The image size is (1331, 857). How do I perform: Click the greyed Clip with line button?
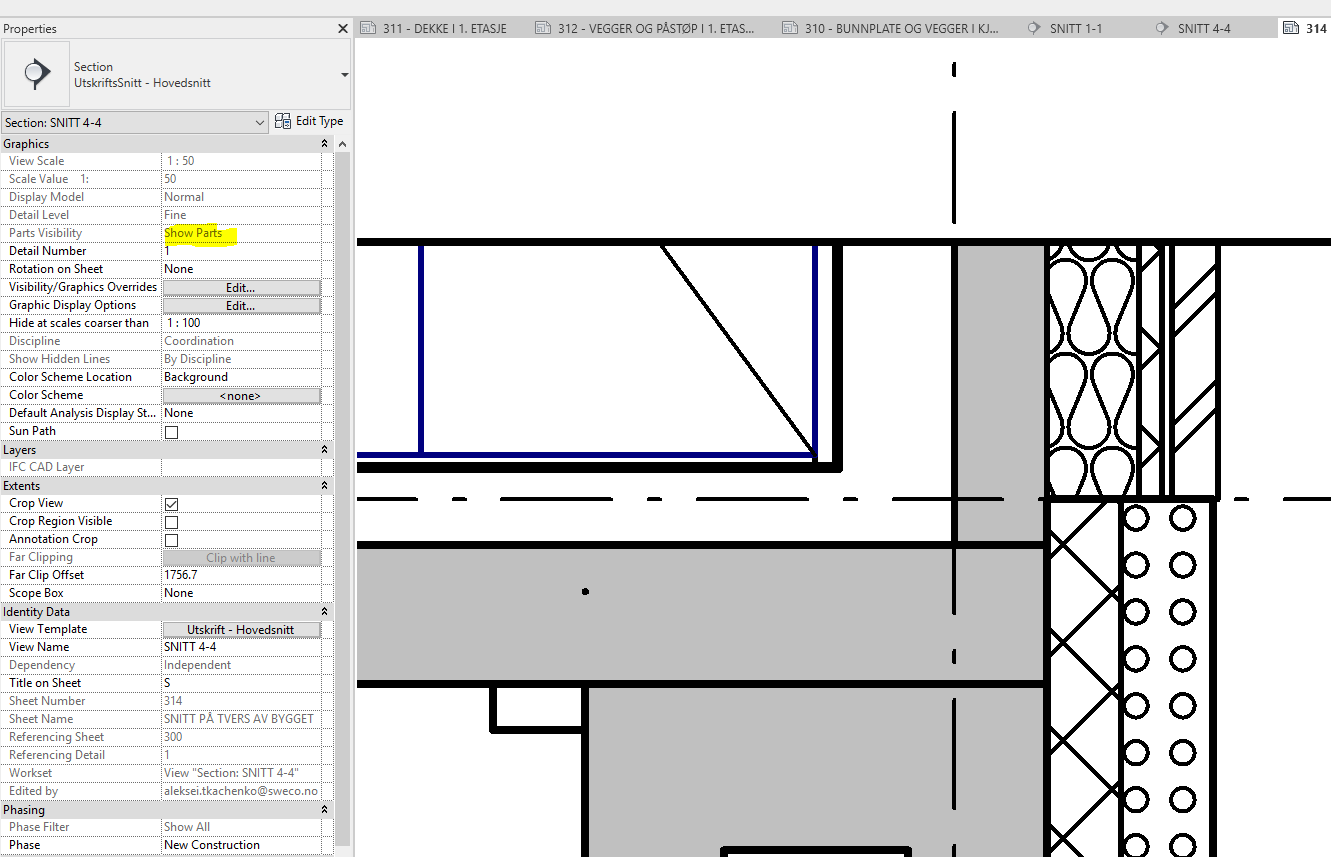(x=241, y=558)
